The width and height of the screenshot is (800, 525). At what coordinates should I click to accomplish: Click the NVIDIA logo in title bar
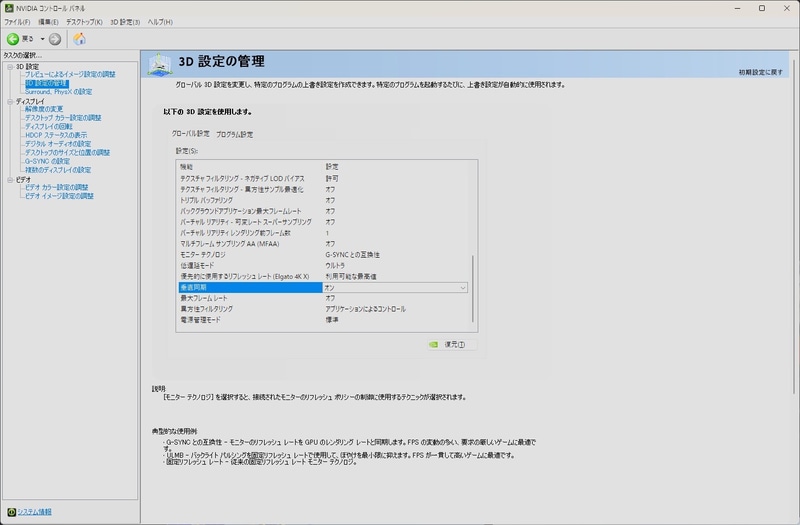pyautogui.click(x=9, y=8)
